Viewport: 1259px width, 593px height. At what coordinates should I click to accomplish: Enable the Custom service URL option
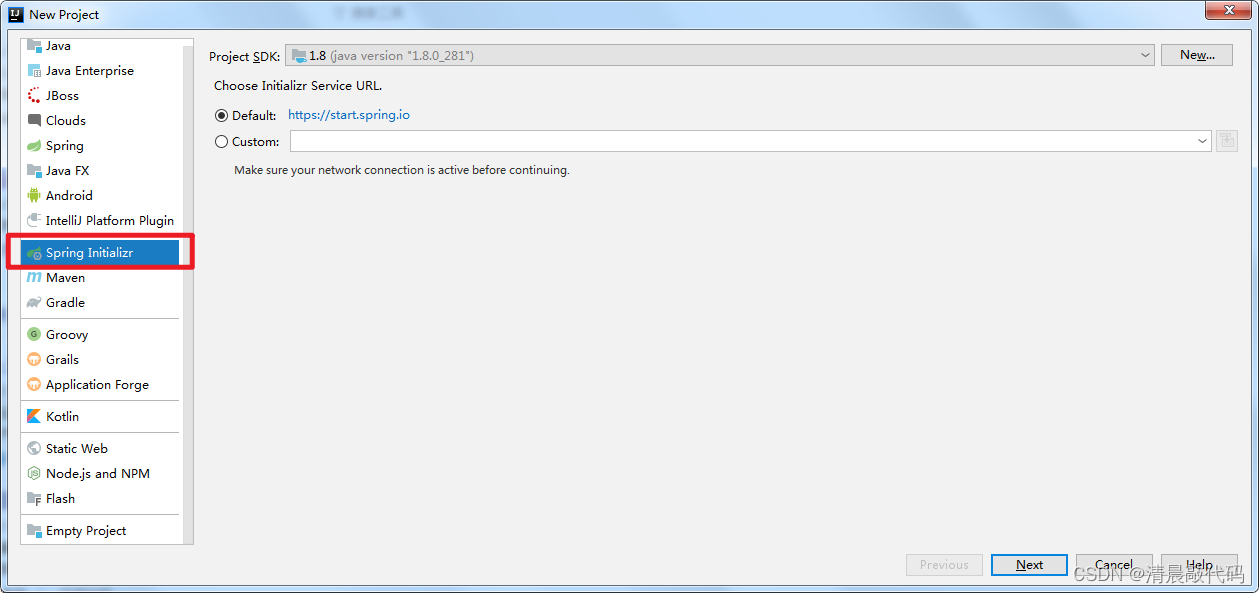coord(221,141)
